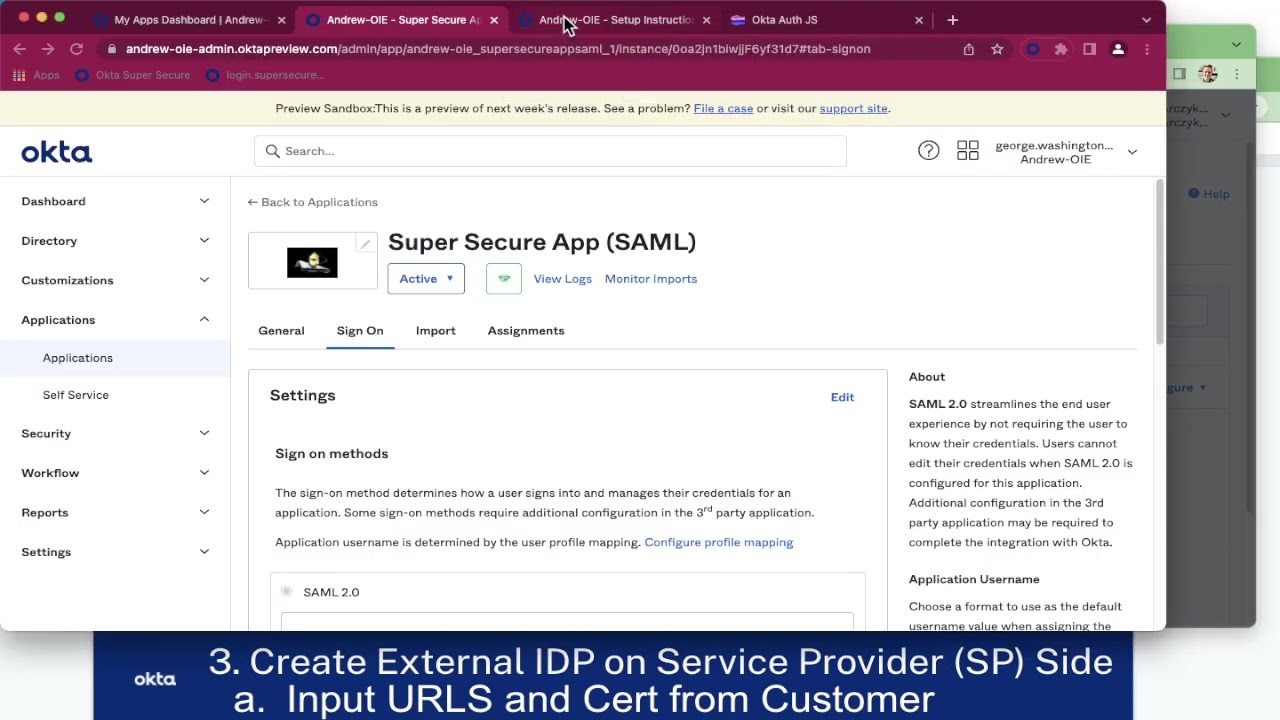Viewport: 1280px width, 720px height.
Task: Open Self Service in sidebar
Action: (x=75, y=395)
